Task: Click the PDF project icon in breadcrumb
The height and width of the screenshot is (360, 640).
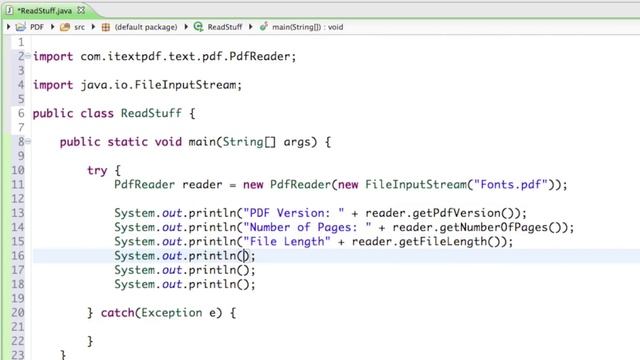Action: point(20,27)
